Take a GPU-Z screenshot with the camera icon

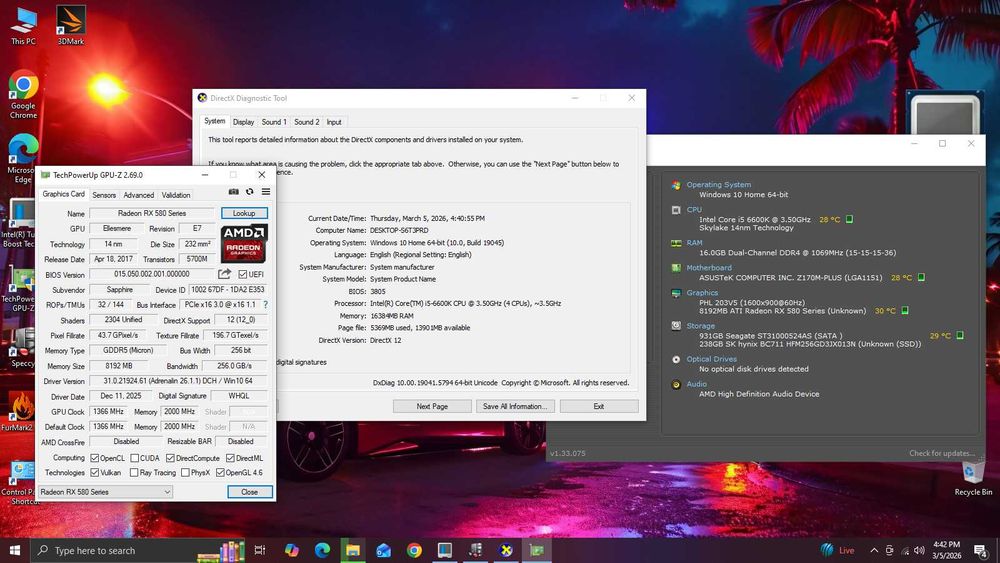233,192
